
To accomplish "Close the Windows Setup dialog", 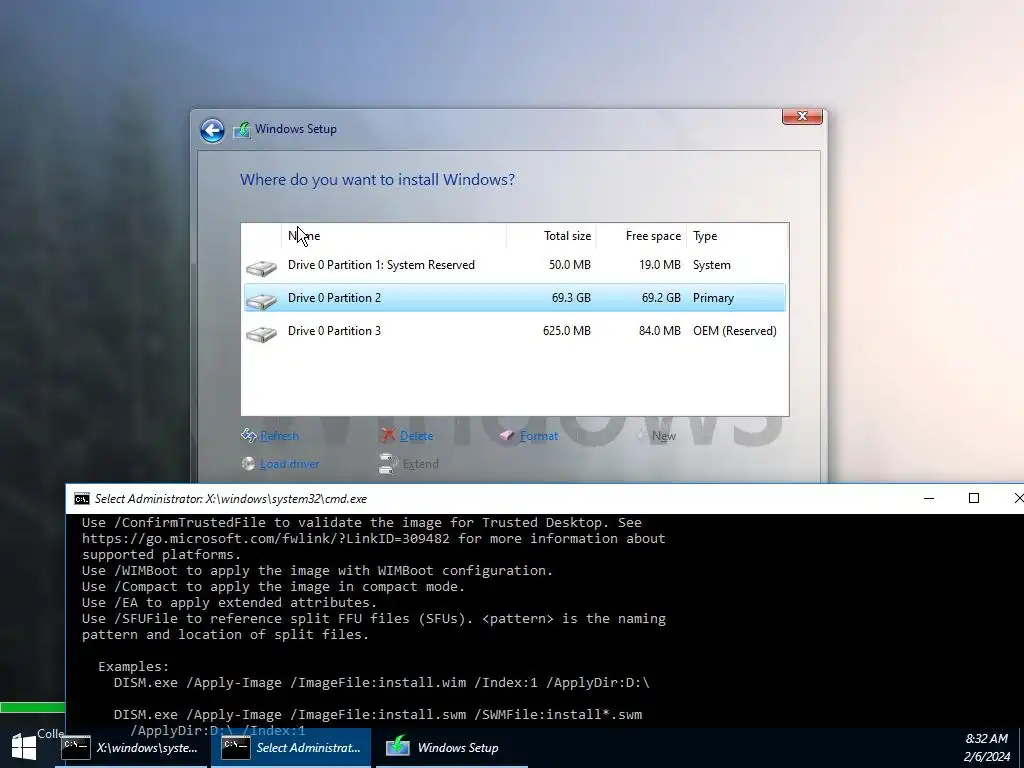I will coord(802,116).
